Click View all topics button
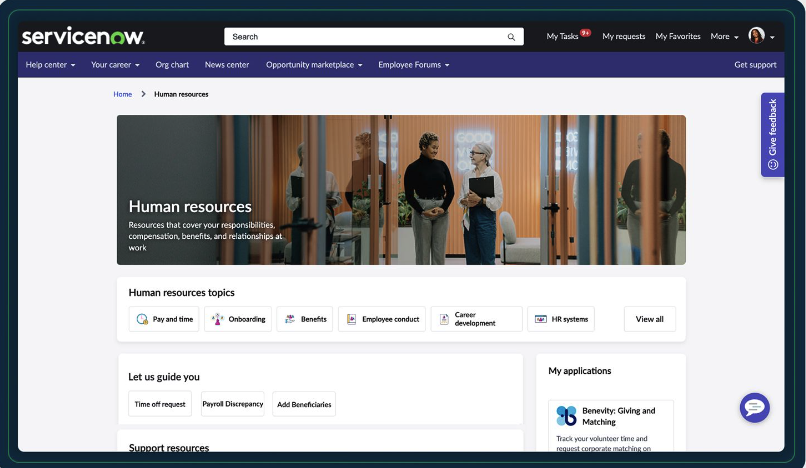 pyautogui.click(x=650, y=319)
